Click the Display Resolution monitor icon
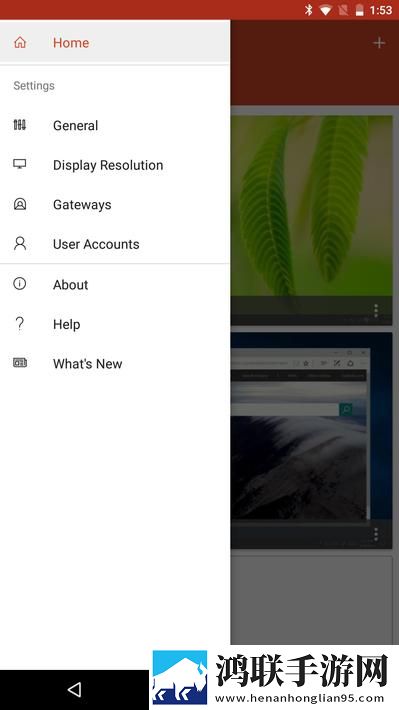The width and height of the screenshot is (399, 710). (x=19, y=164)
